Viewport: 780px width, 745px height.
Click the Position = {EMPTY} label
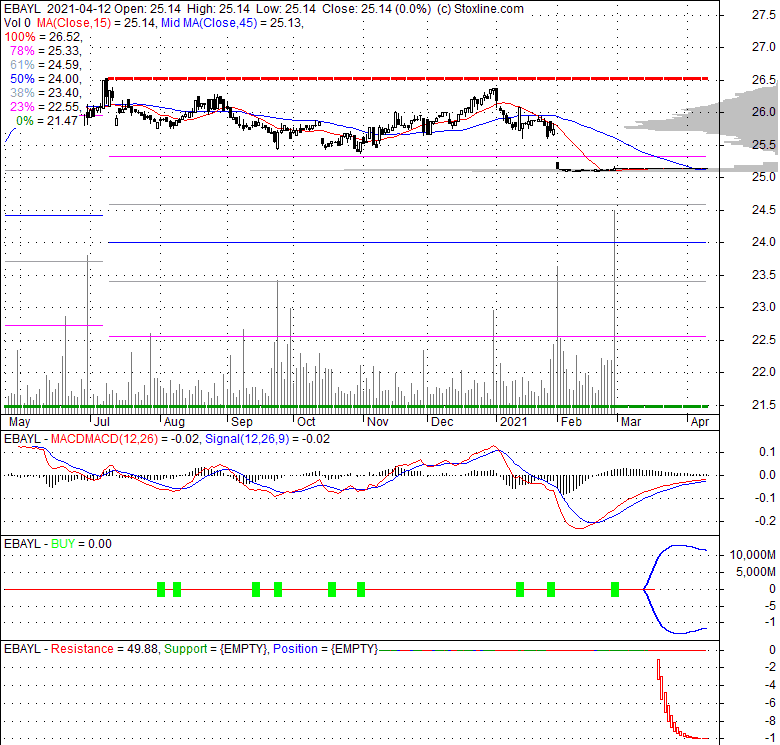[326, 649]
